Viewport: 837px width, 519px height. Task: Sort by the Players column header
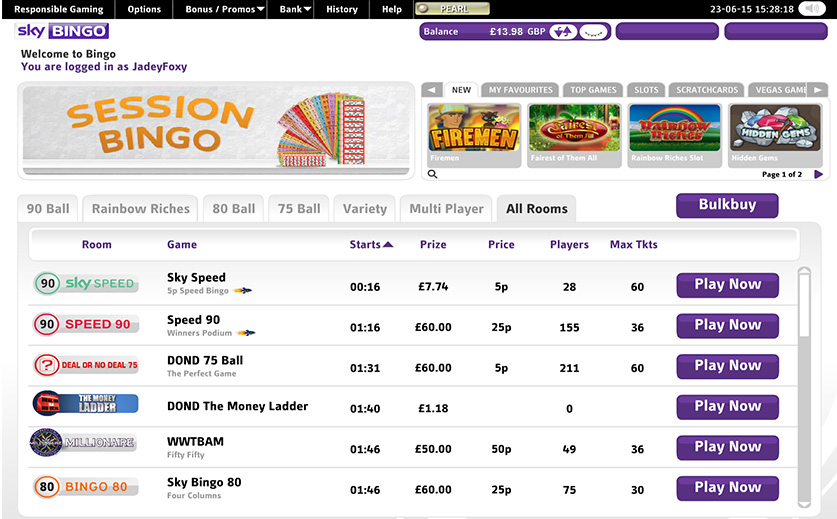pyautogui.click(x=569, y=245)
